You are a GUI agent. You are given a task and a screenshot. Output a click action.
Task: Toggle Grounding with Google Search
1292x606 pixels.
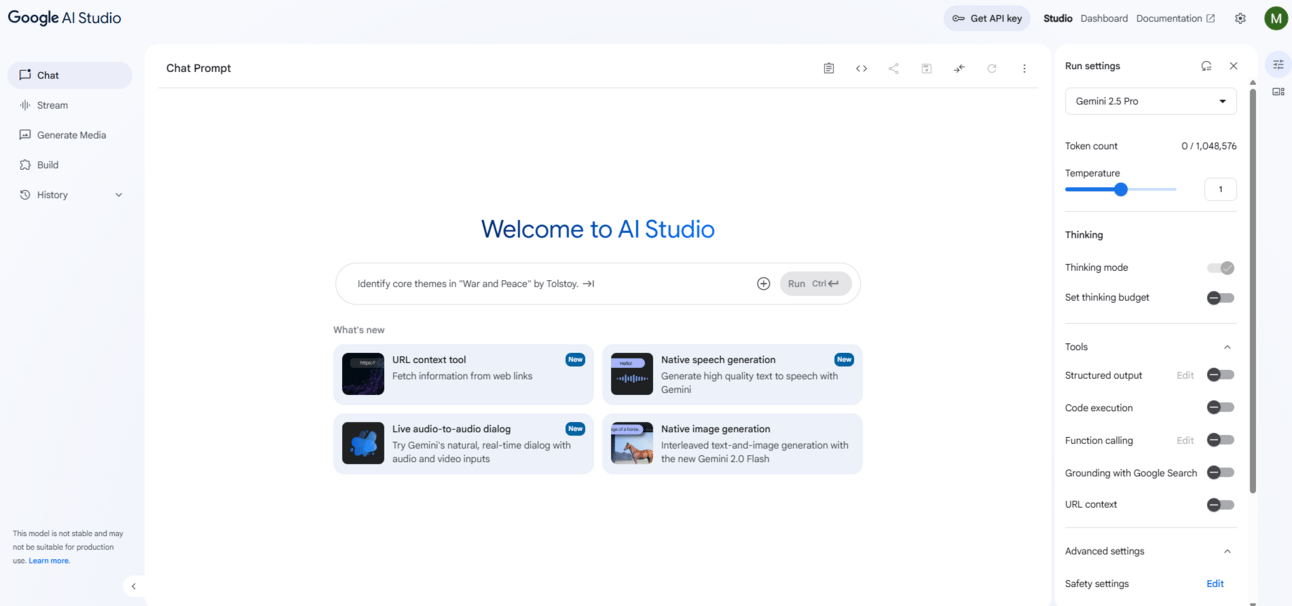click(1220, 472)
